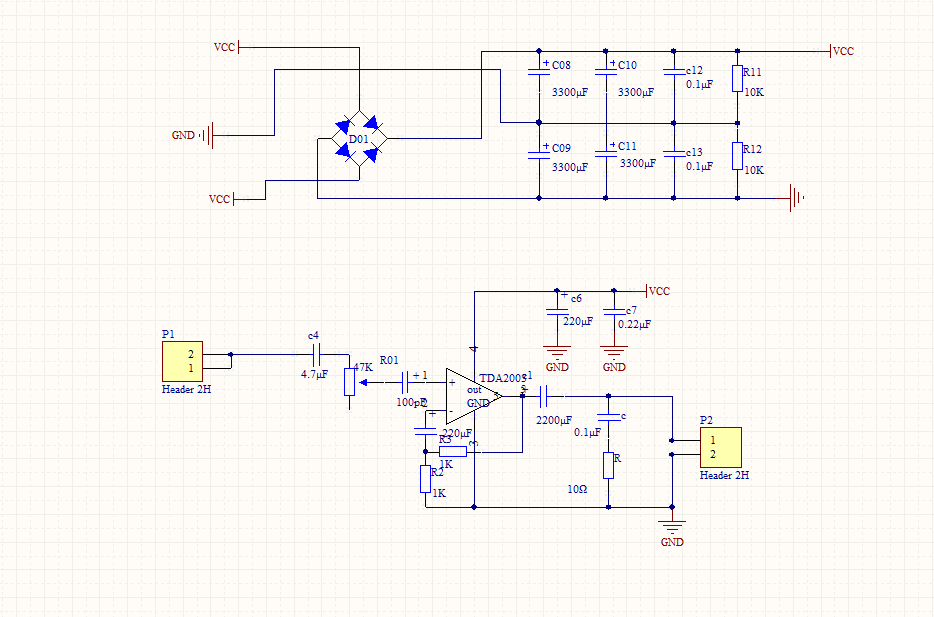
Task: Click resistor R12 10K symbol
Action: pyautogui.click(x=738, y=155)
